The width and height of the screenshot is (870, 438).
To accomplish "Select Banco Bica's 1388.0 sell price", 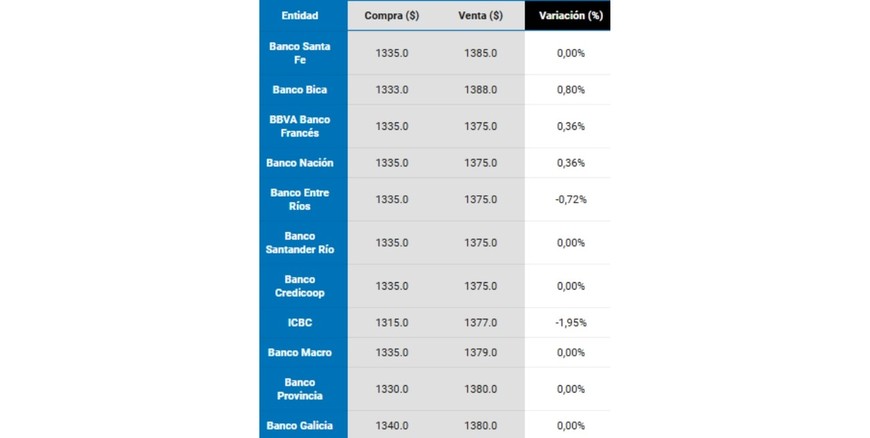I will pyautogui.click(x=480, y=90).
